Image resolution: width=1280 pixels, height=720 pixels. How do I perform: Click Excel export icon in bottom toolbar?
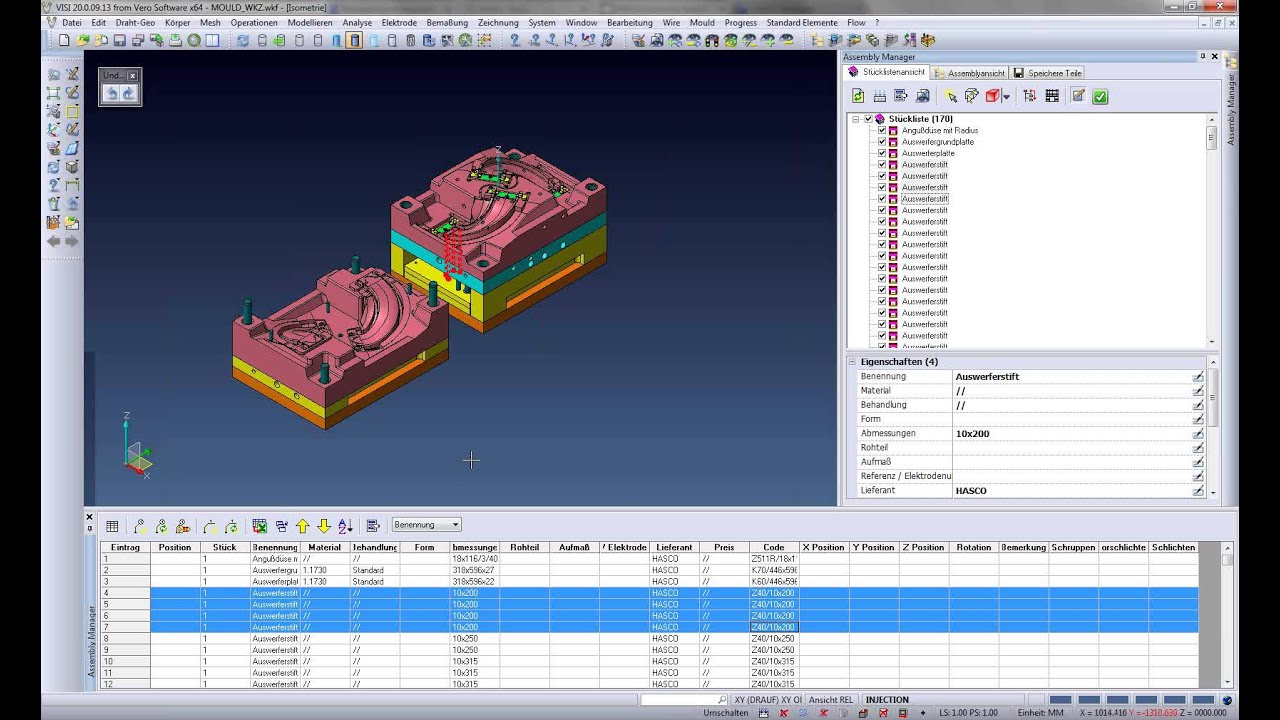259,526
